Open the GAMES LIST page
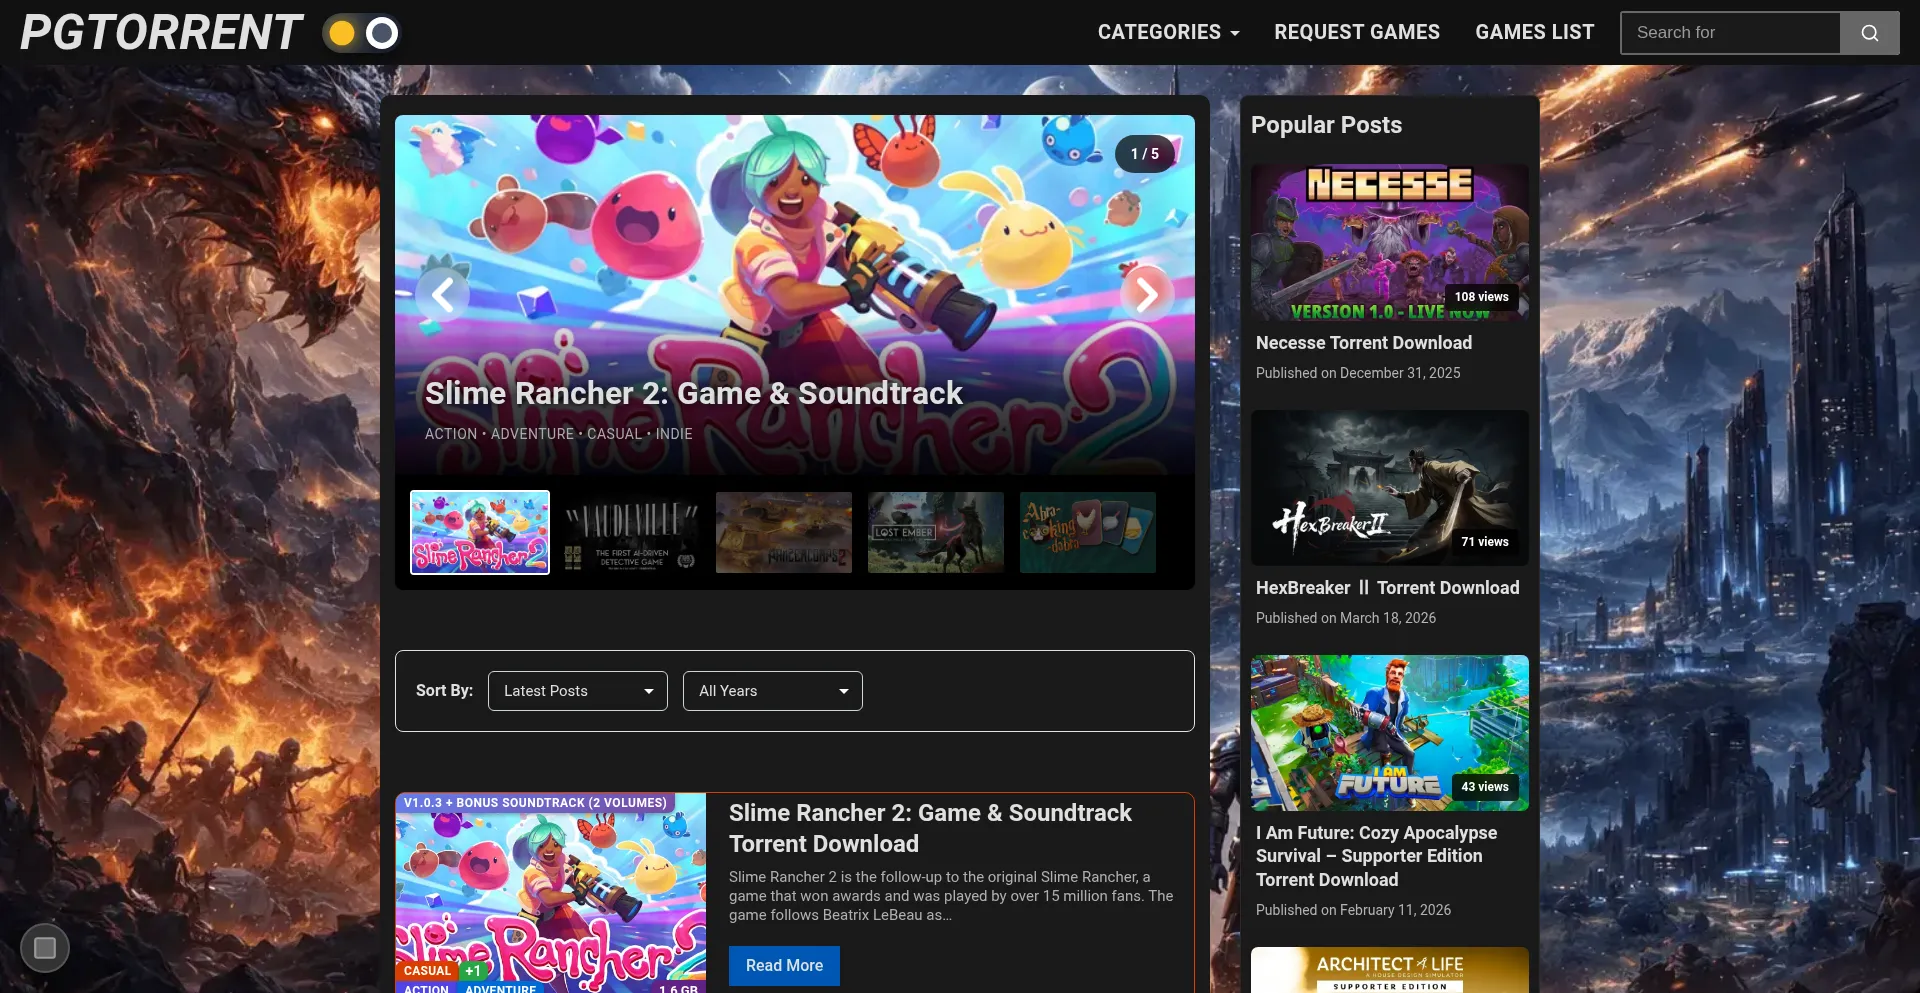This screenshot has width=1920, height=993. [1535, 32]
